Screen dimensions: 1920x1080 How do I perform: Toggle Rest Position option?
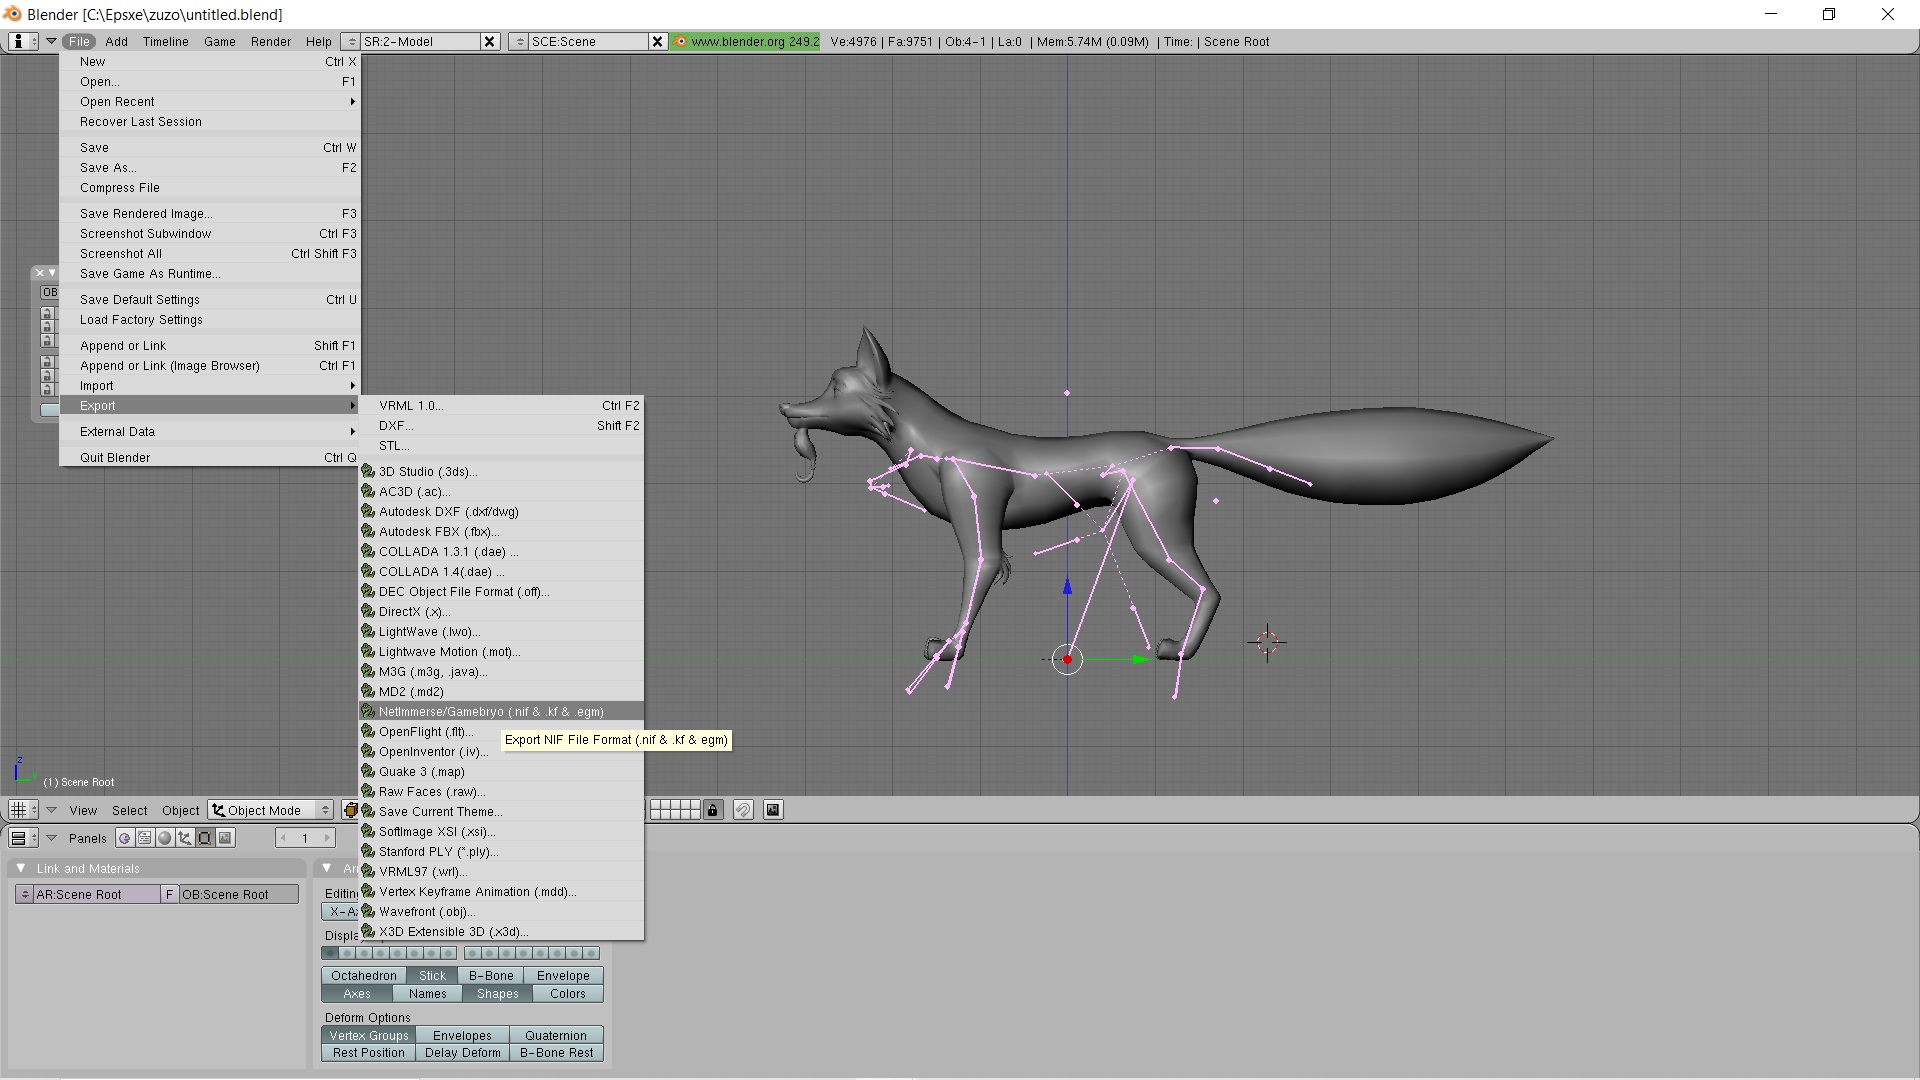click(x=368, y=1052)
